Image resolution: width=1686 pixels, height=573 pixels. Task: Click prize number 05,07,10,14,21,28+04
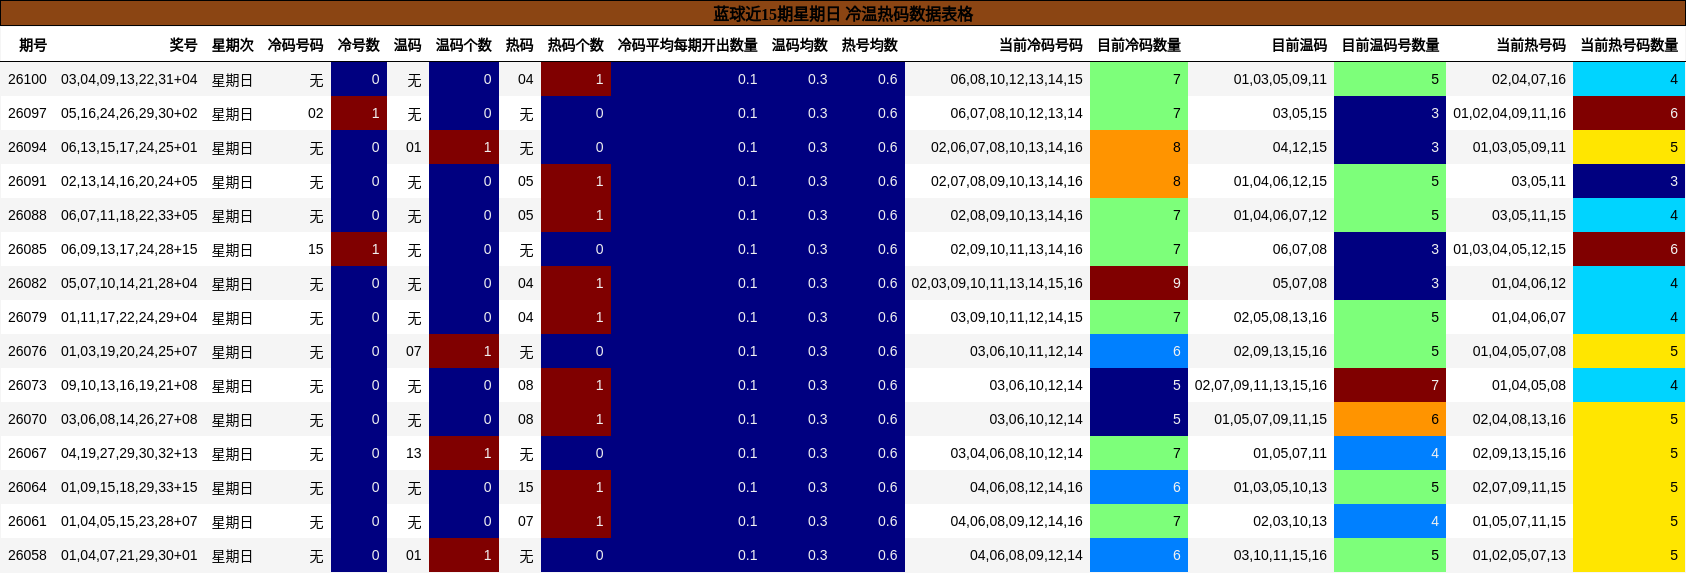[129, 283]
